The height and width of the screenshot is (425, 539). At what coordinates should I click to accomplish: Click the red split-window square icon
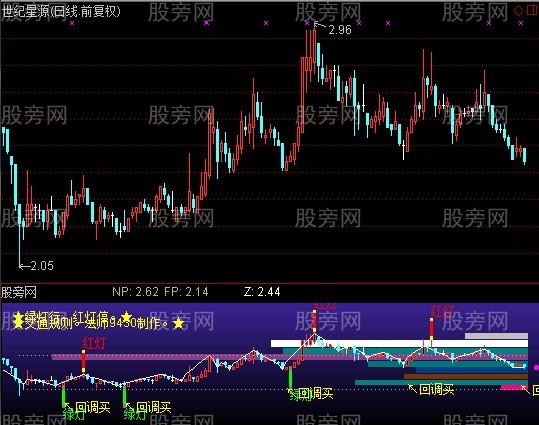pyautogui.click(x=531, y=10)
